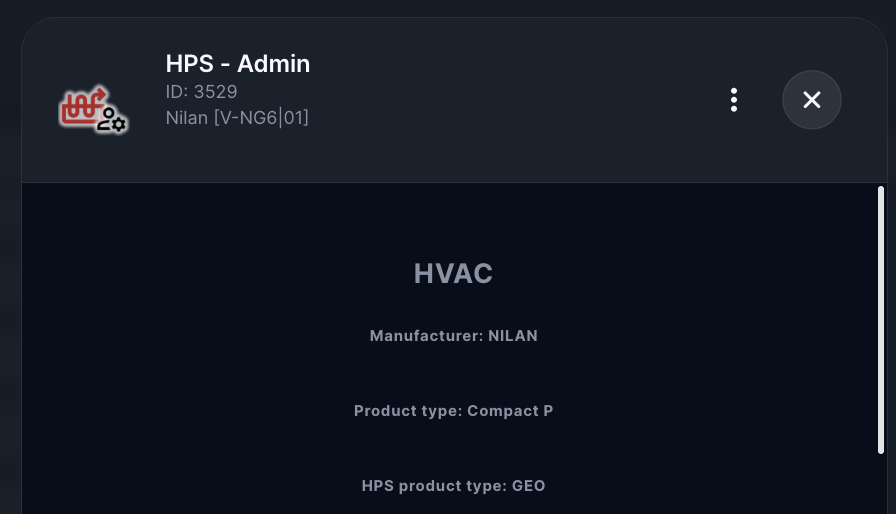Image resolution: width=896 pixels, height=514 pixels.
Task: Click the number 3529 in the header
Action: pos(215,92)
